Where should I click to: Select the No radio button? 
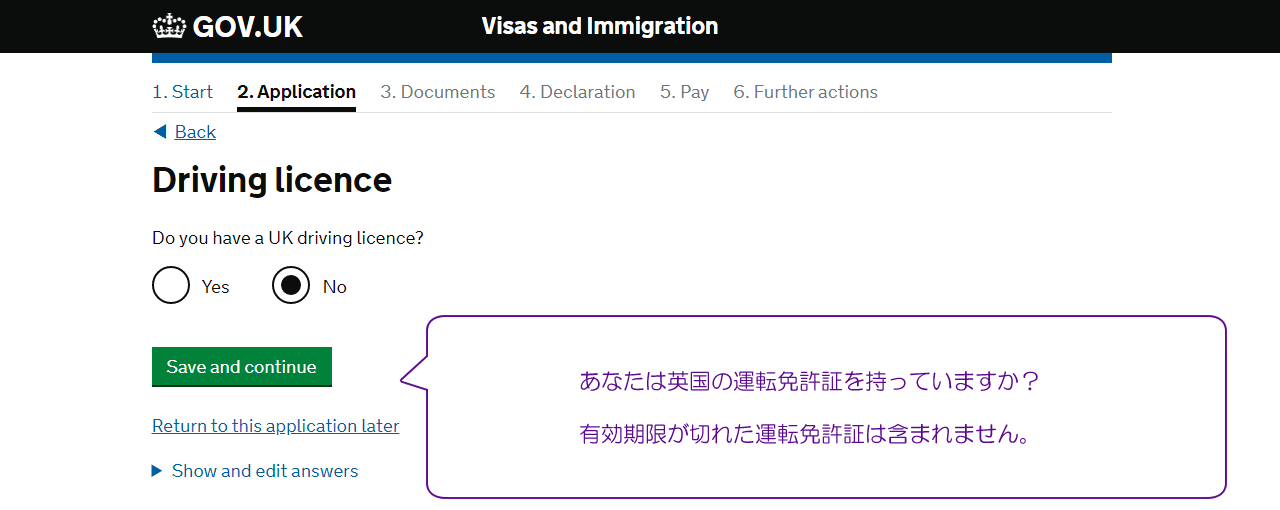point(291,286)
